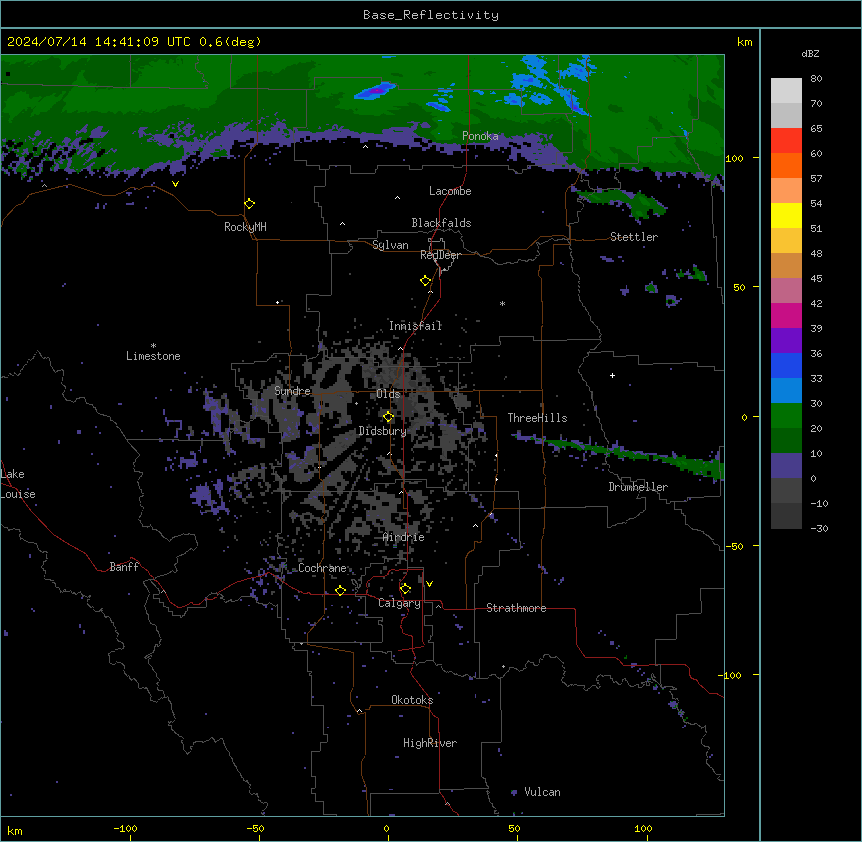This screenshot has width=862, height=842.
Task: Click the Strathmore label
Action: [x=516, y=608]
